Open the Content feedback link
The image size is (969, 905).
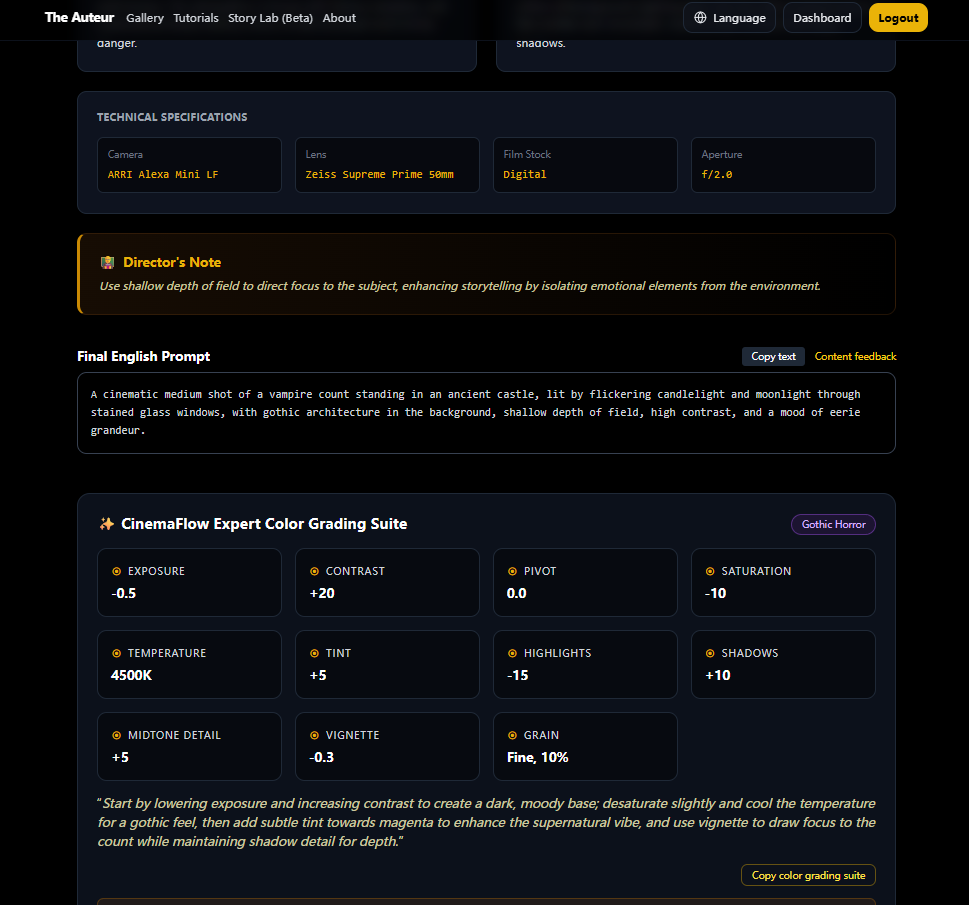tap(855, 356)
